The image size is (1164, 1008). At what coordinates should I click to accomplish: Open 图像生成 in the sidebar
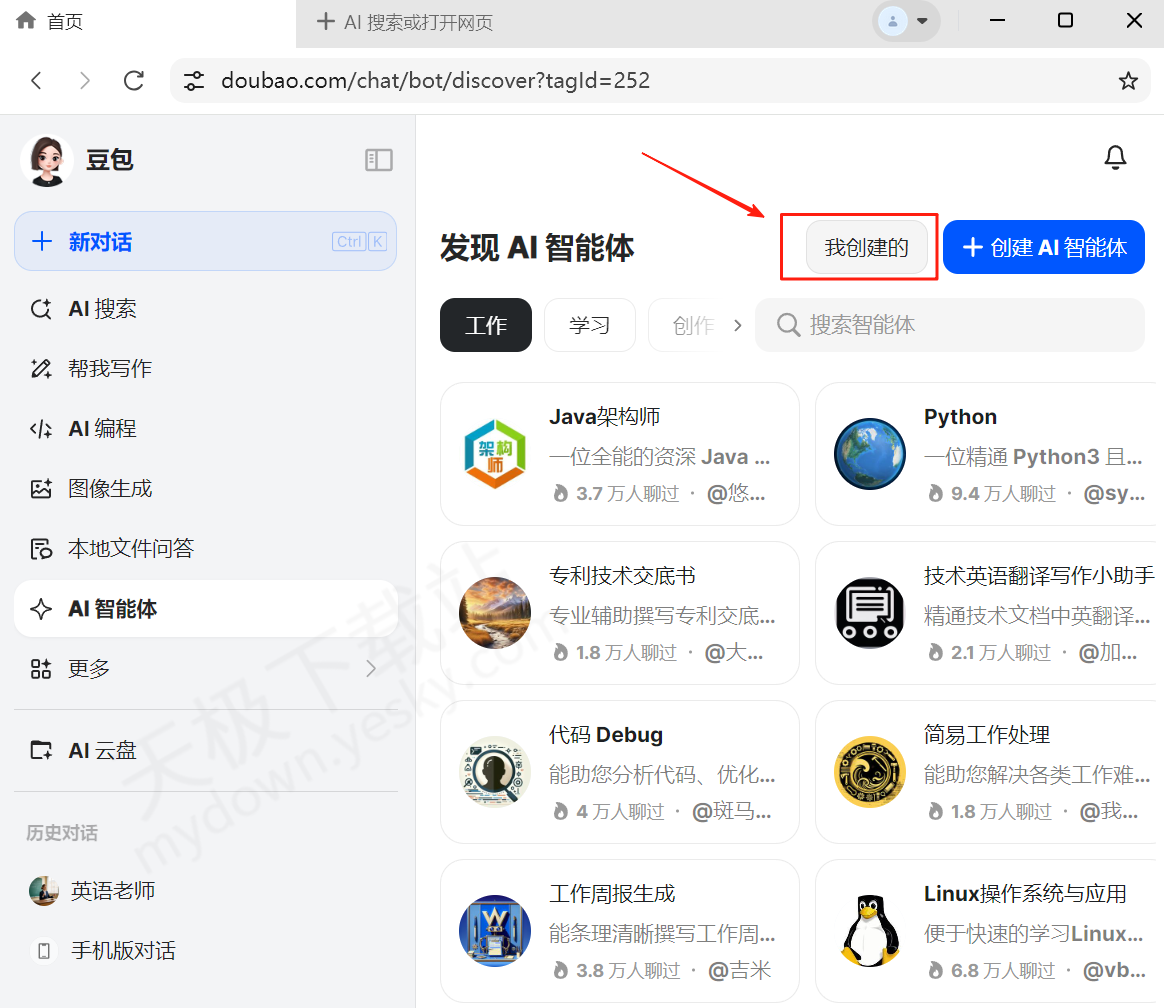pos(205,488)
